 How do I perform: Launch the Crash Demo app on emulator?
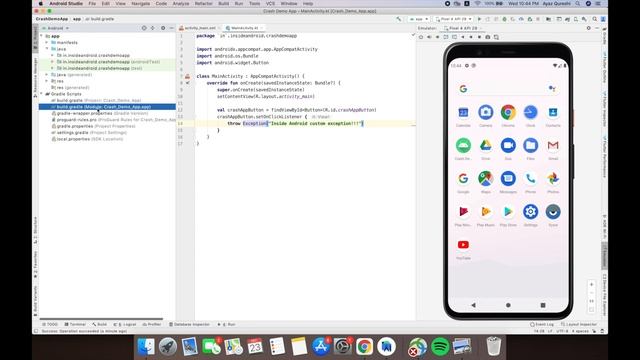(463, 145)
